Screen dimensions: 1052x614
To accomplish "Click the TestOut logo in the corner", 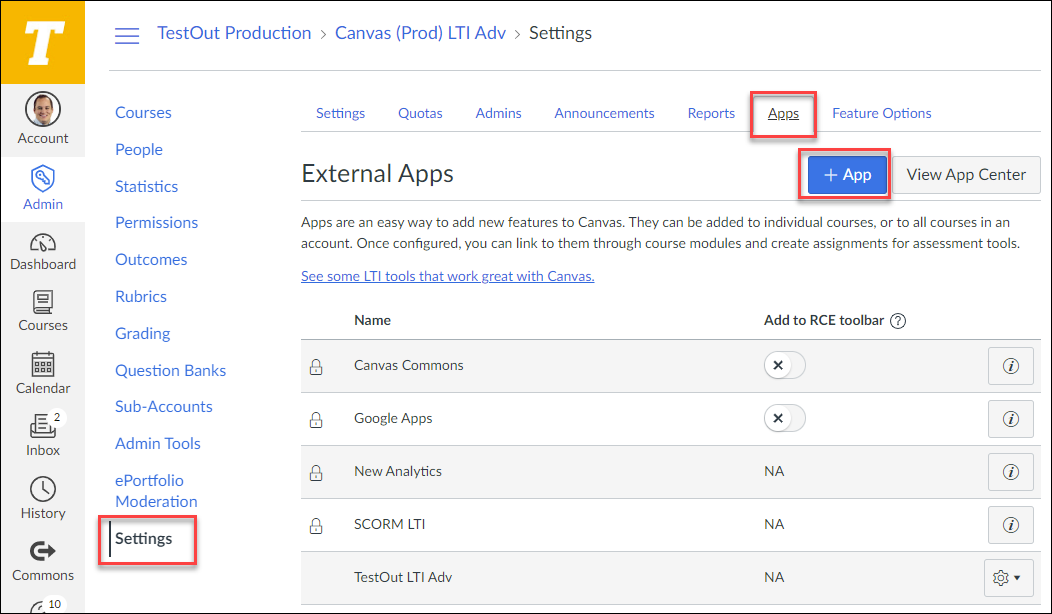I will (x=43, y=42).
